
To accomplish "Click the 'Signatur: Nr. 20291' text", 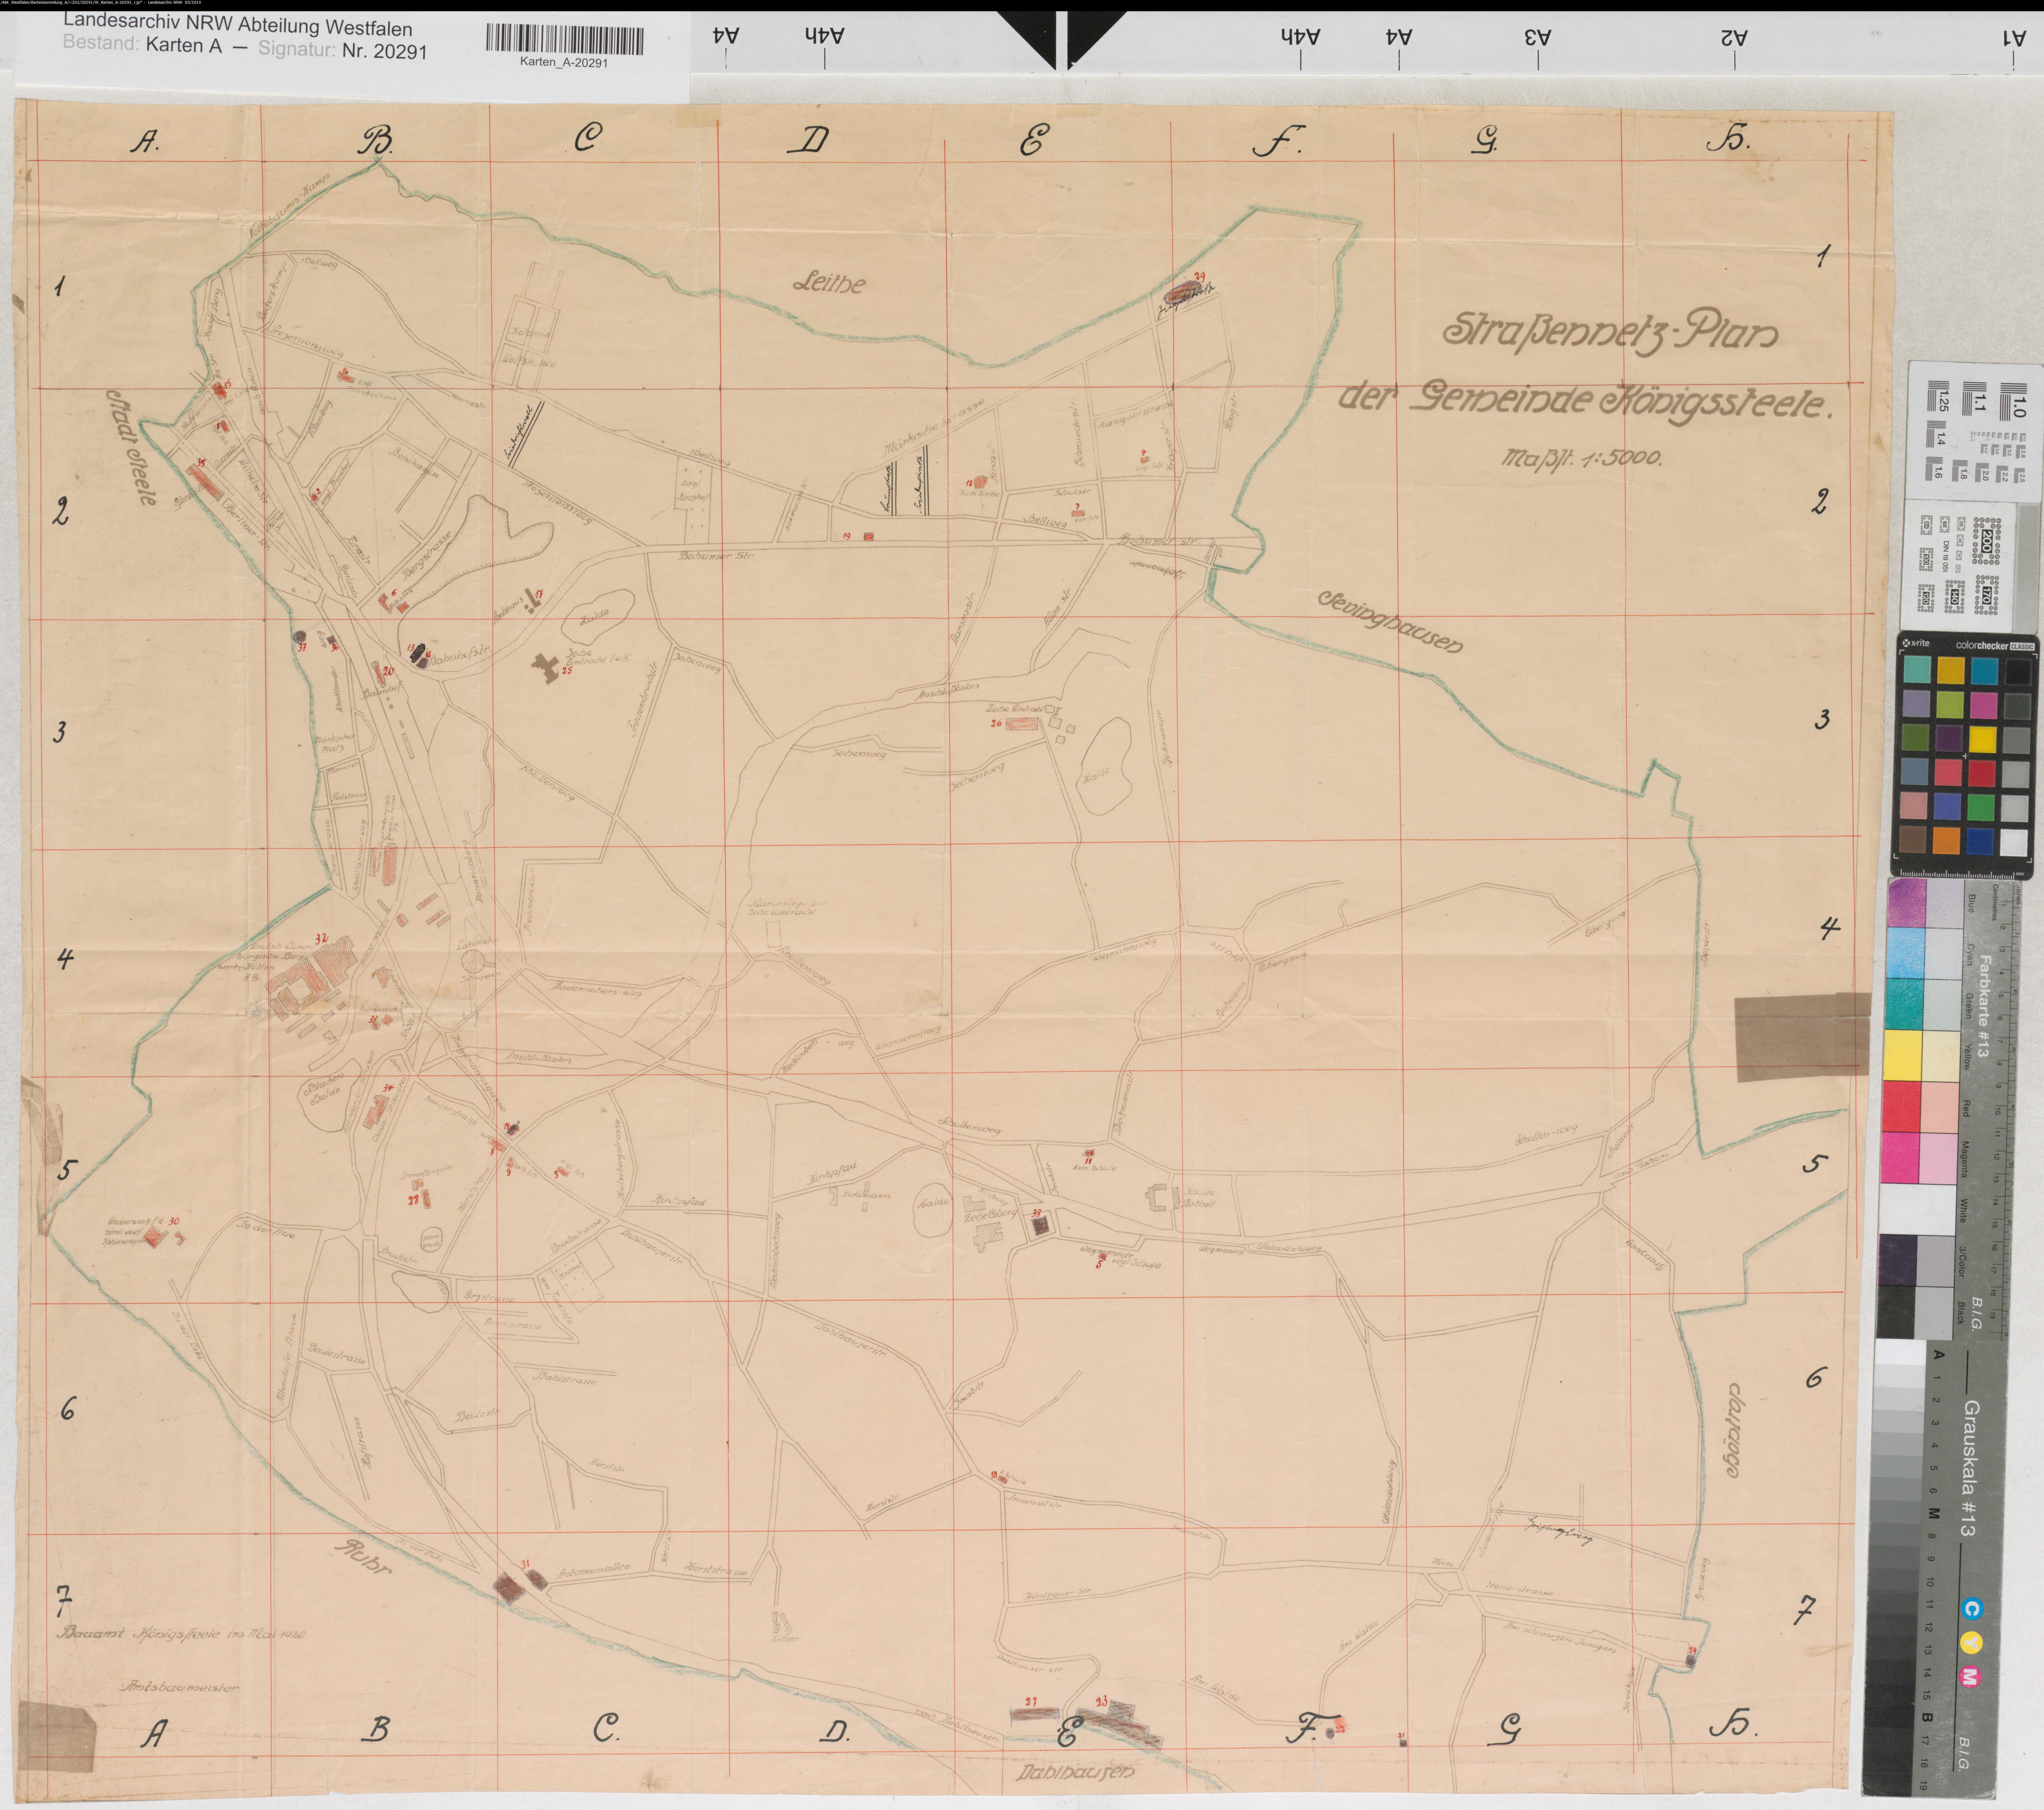I will click(343, 50).
